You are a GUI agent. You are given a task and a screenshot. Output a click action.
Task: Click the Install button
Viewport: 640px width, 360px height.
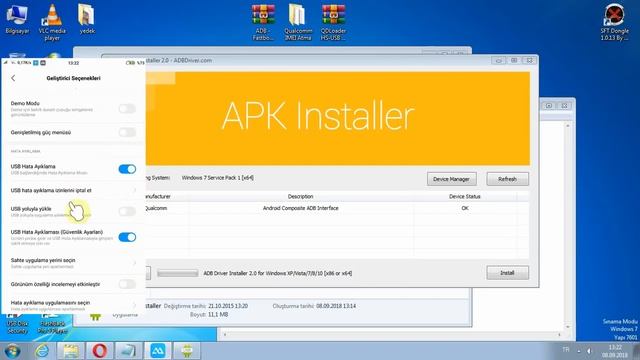[507, 273]
